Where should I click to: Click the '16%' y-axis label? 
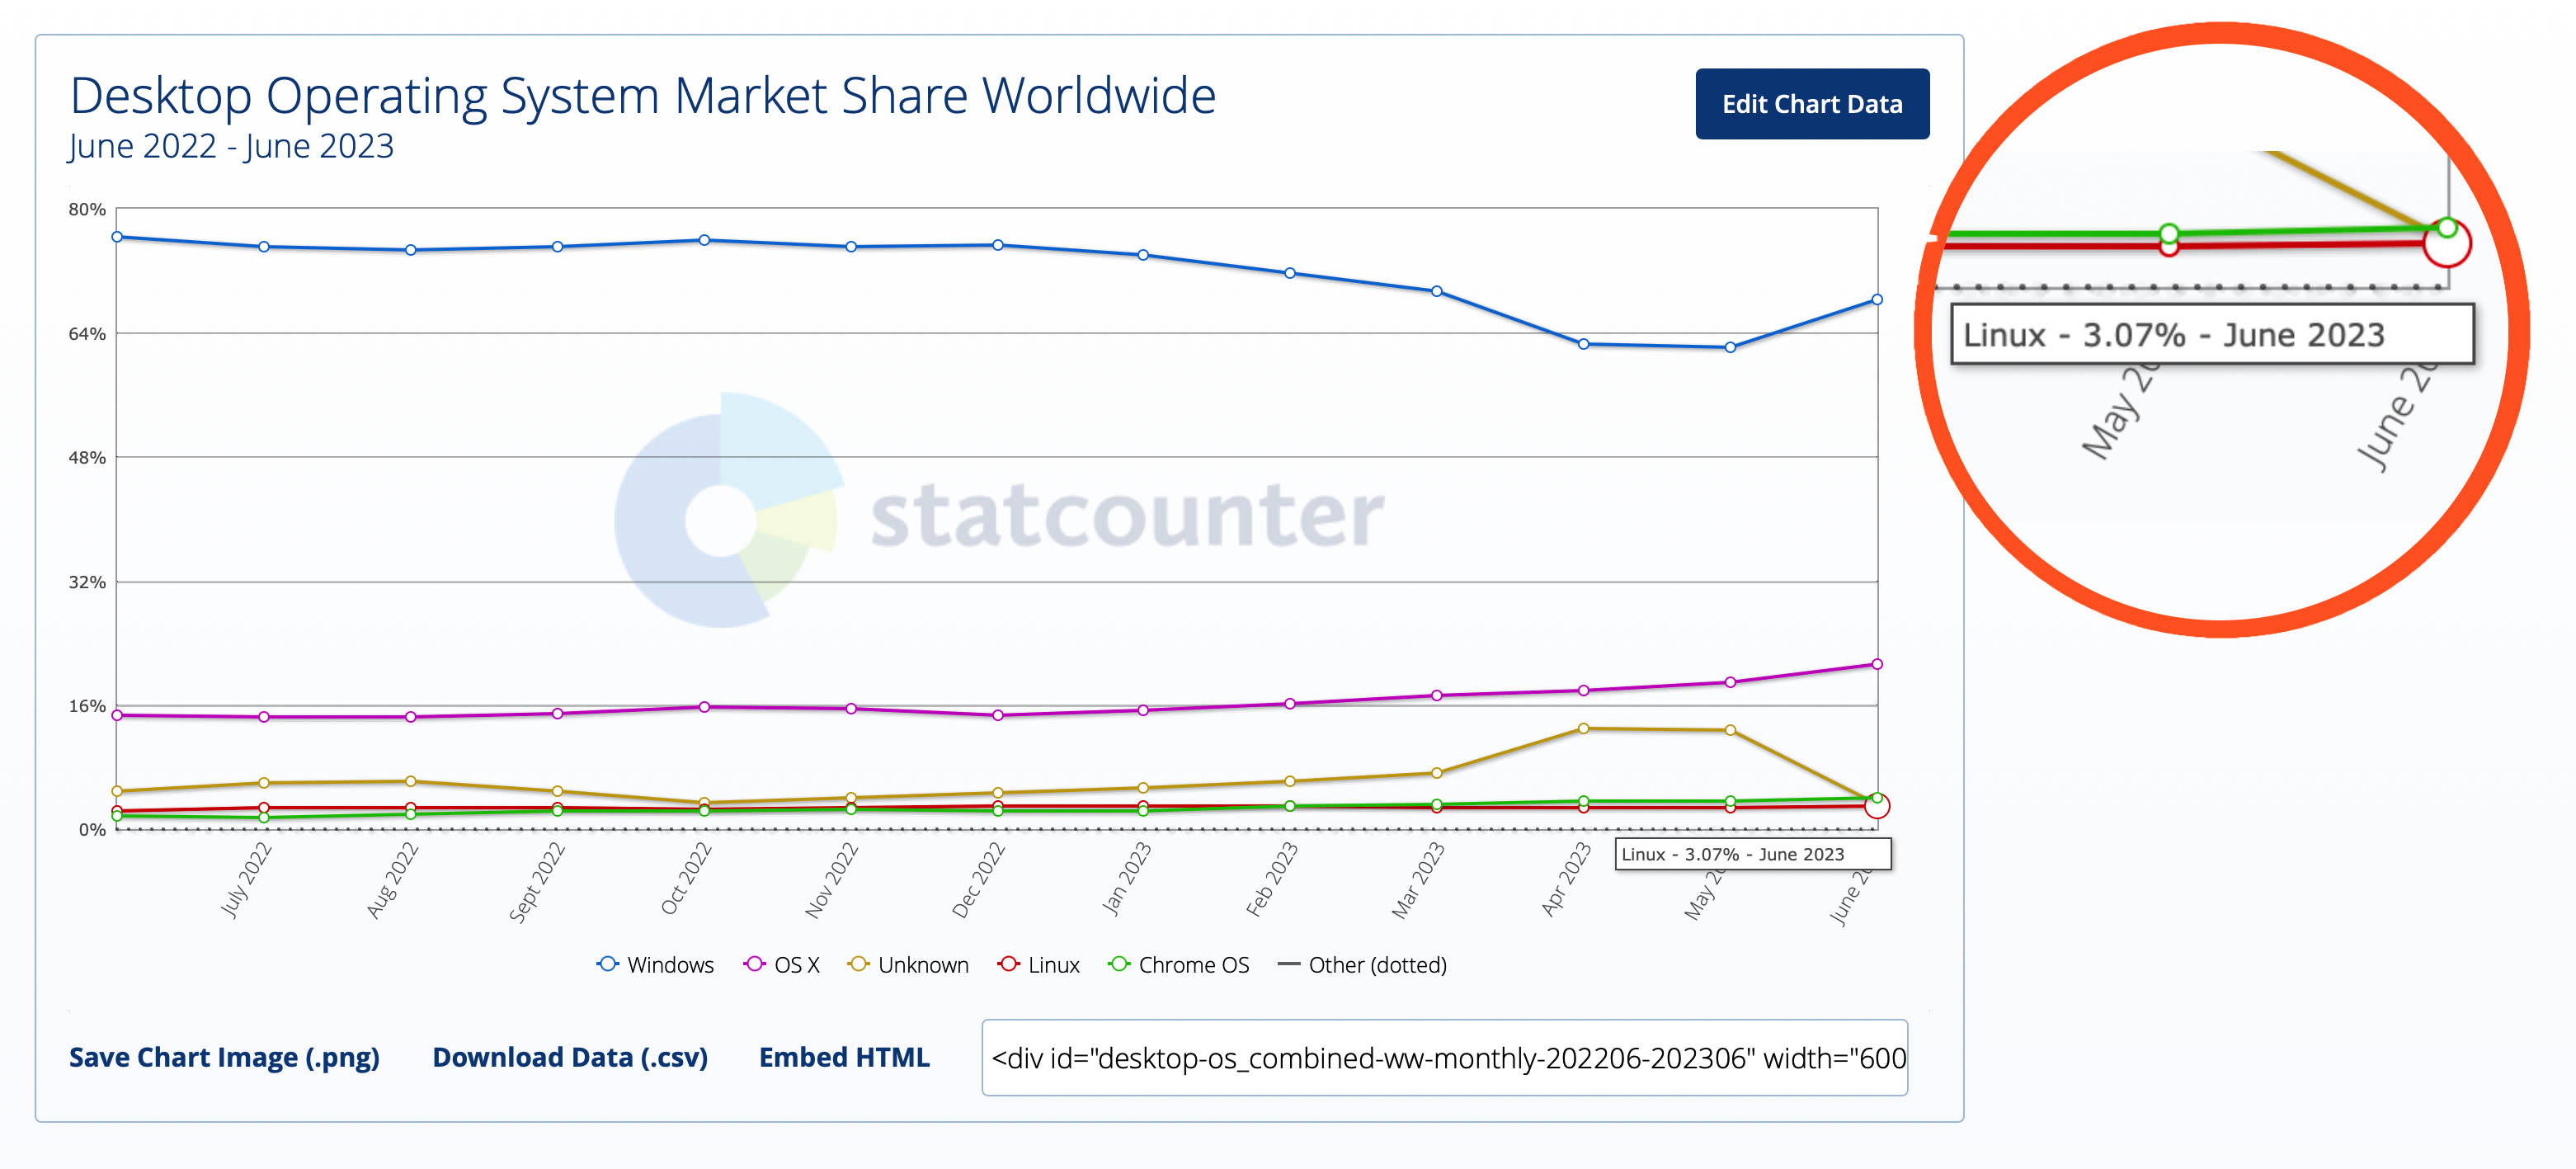click(x=87, y=706)
